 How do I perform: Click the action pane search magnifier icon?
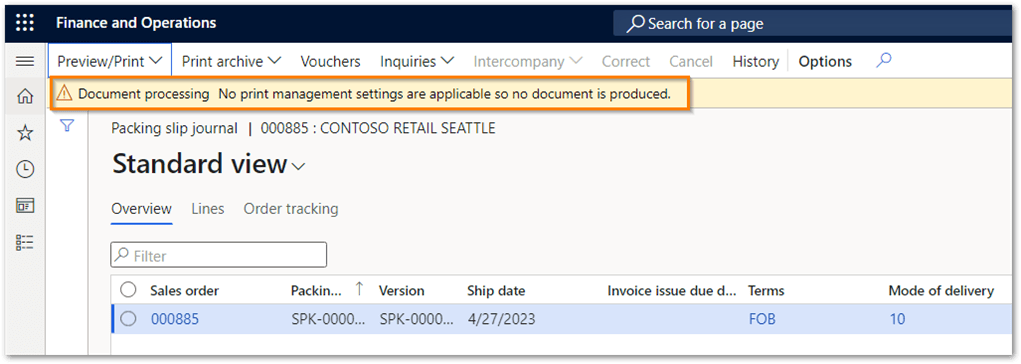tap(884, 61)
